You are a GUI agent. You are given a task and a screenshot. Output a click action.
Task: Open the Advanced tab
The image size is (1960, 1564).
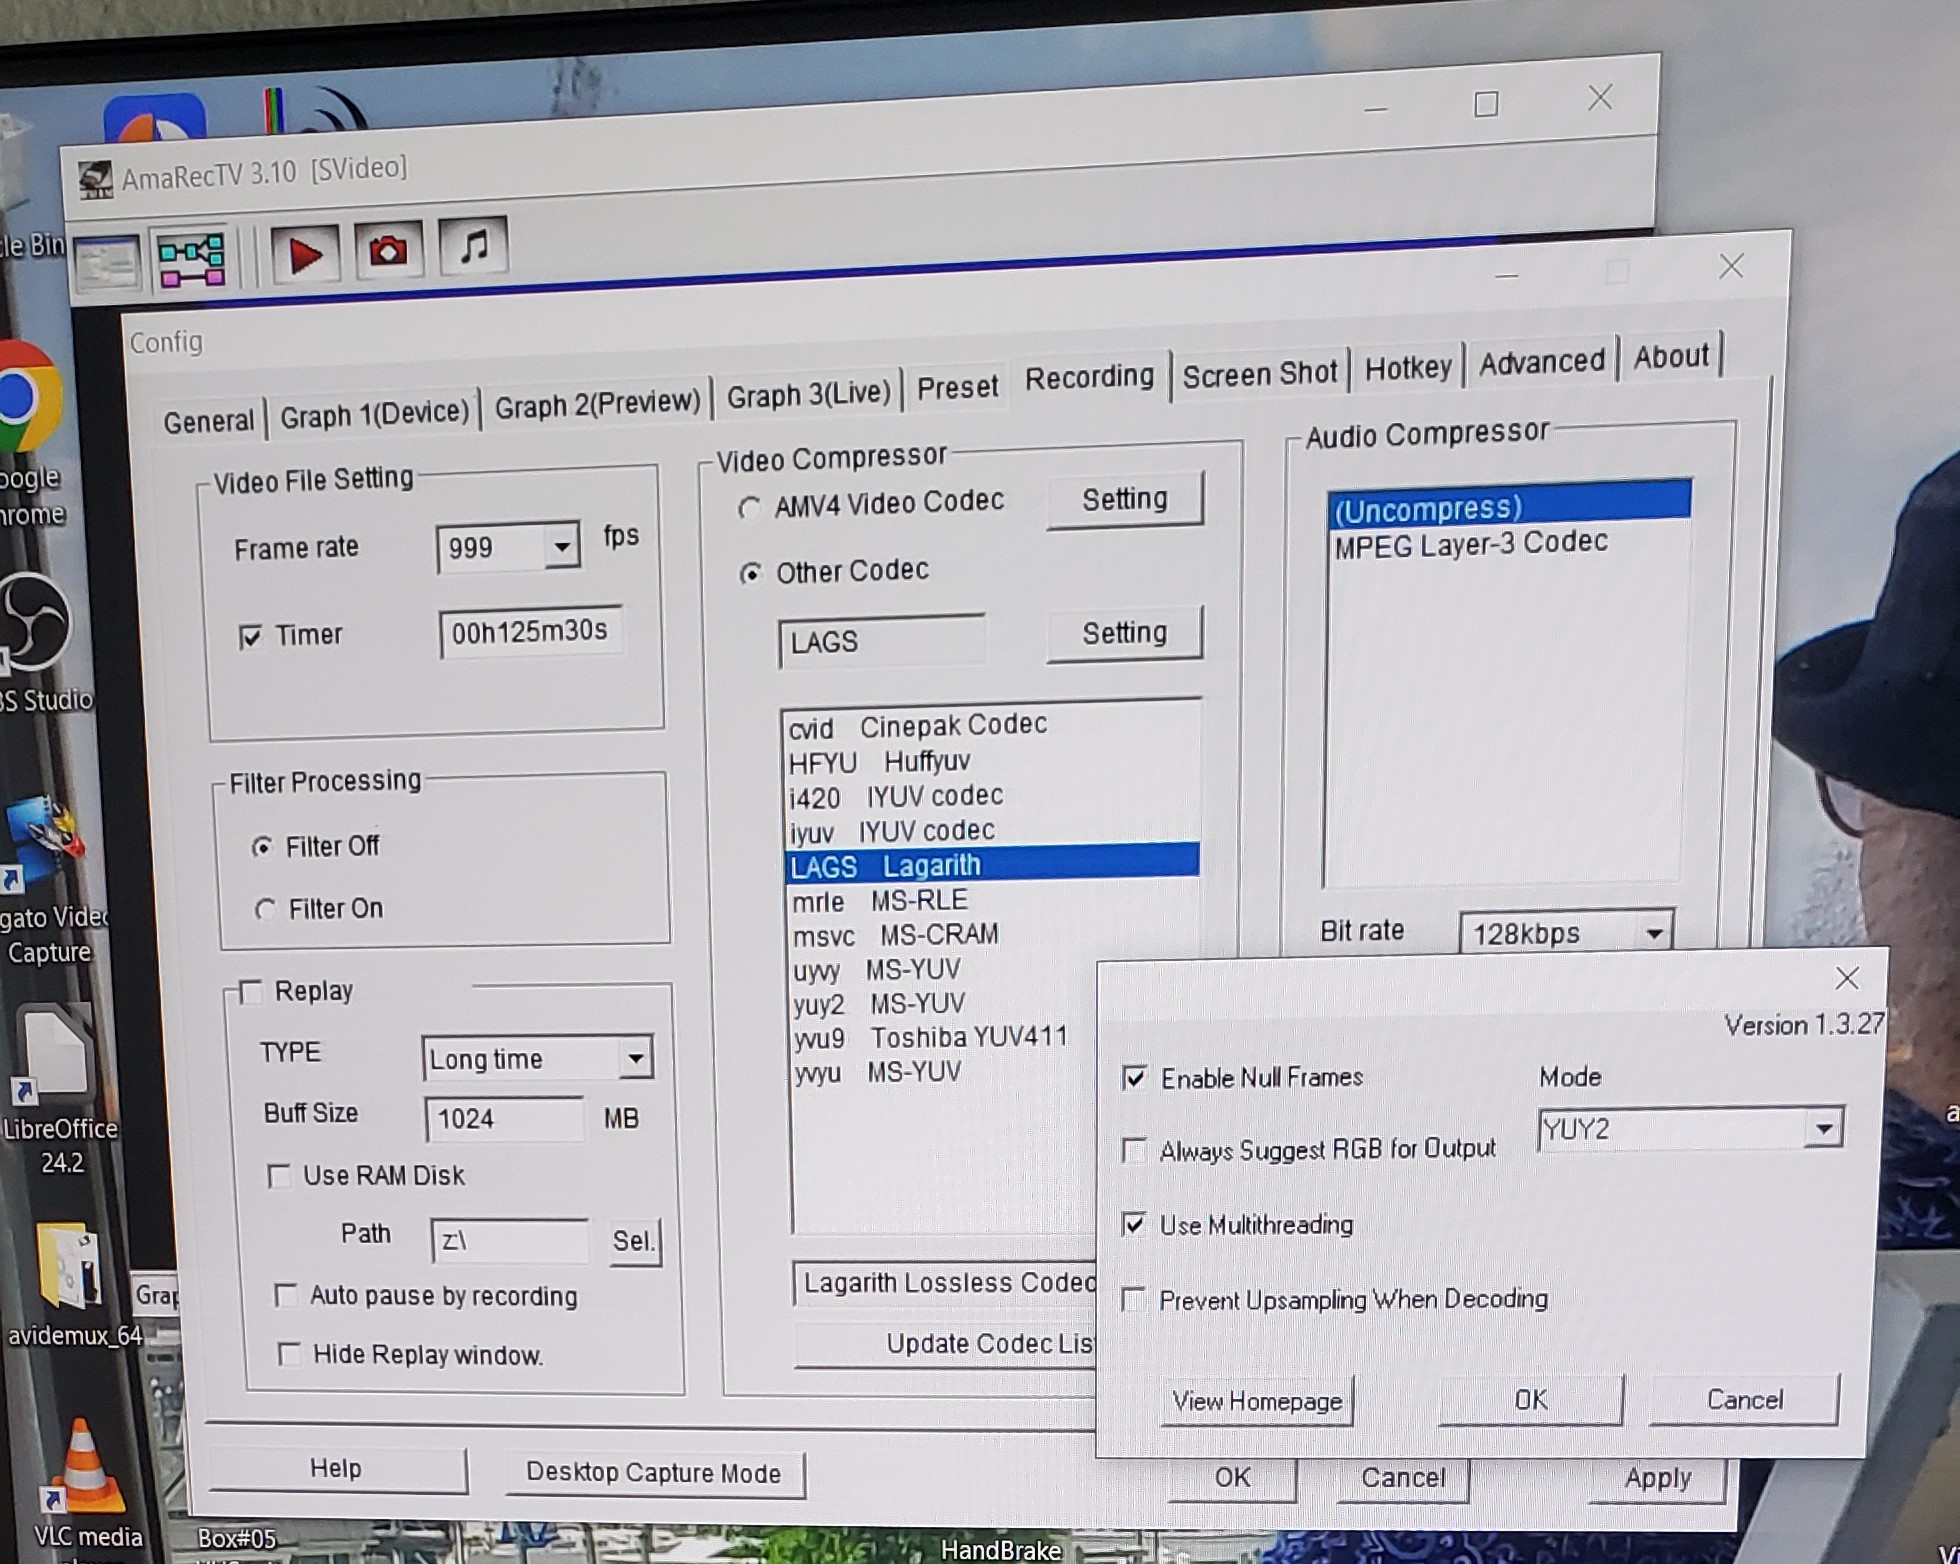[1541, 361]
